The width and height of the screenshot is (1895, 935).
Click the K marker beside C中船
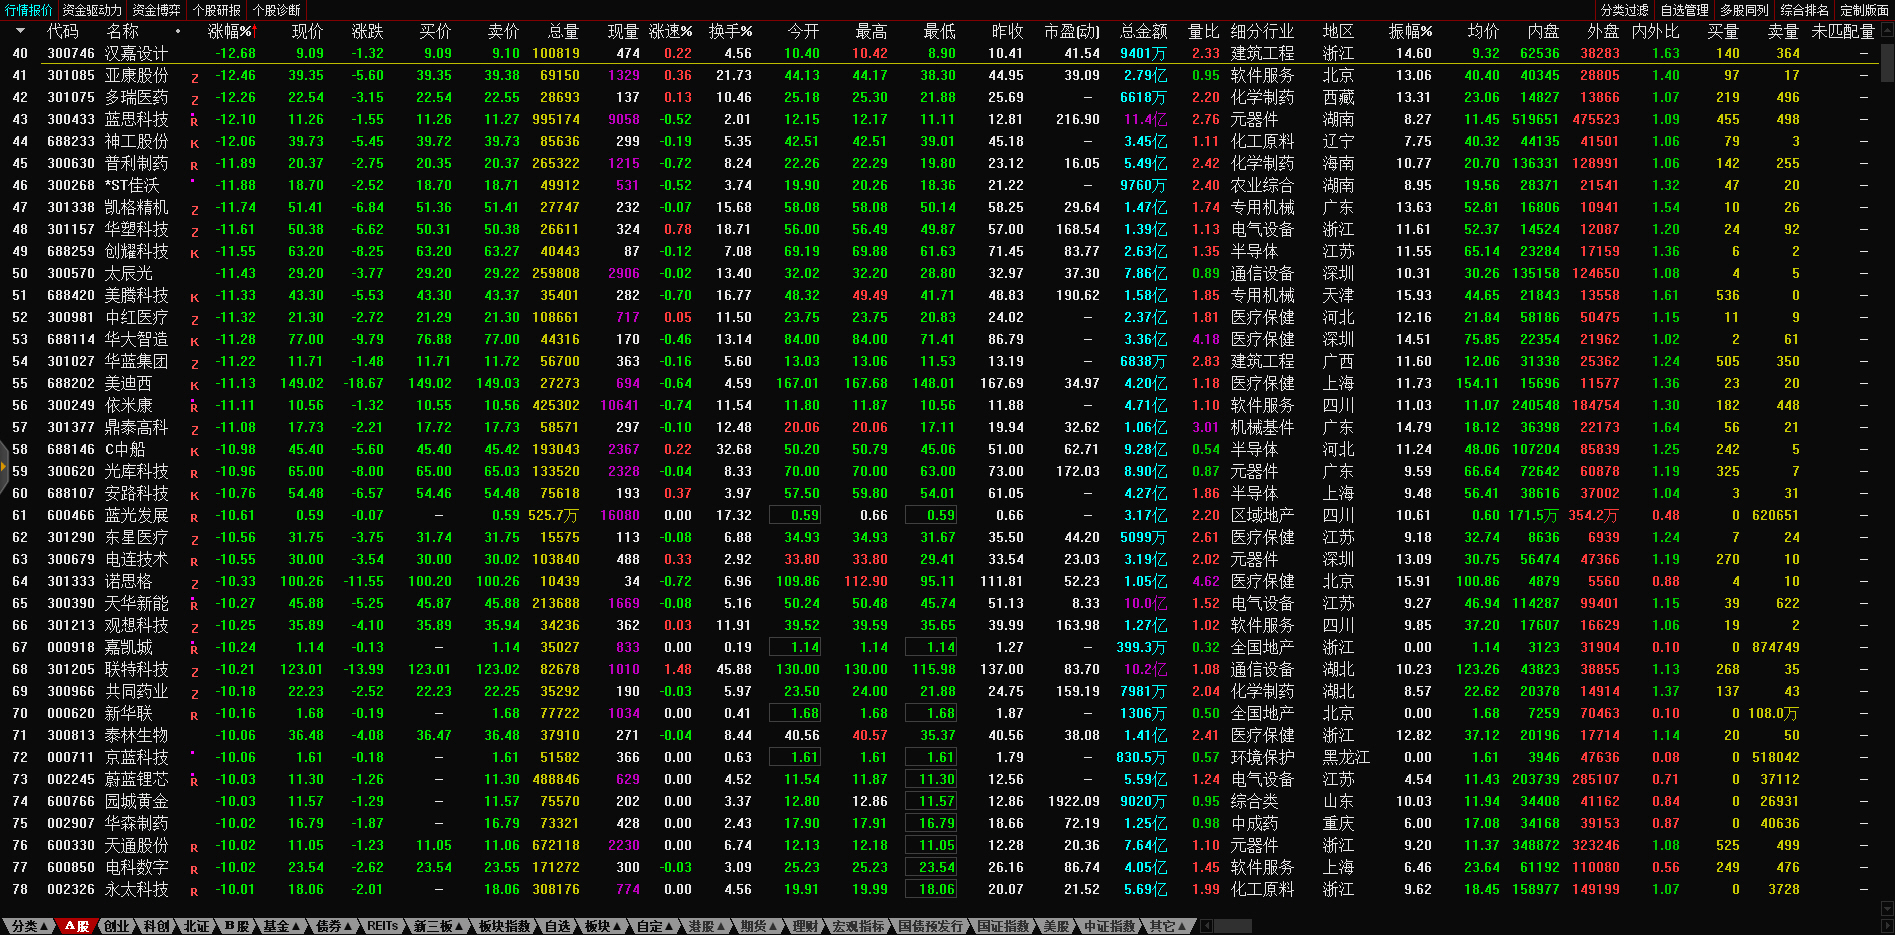(194, 451)
